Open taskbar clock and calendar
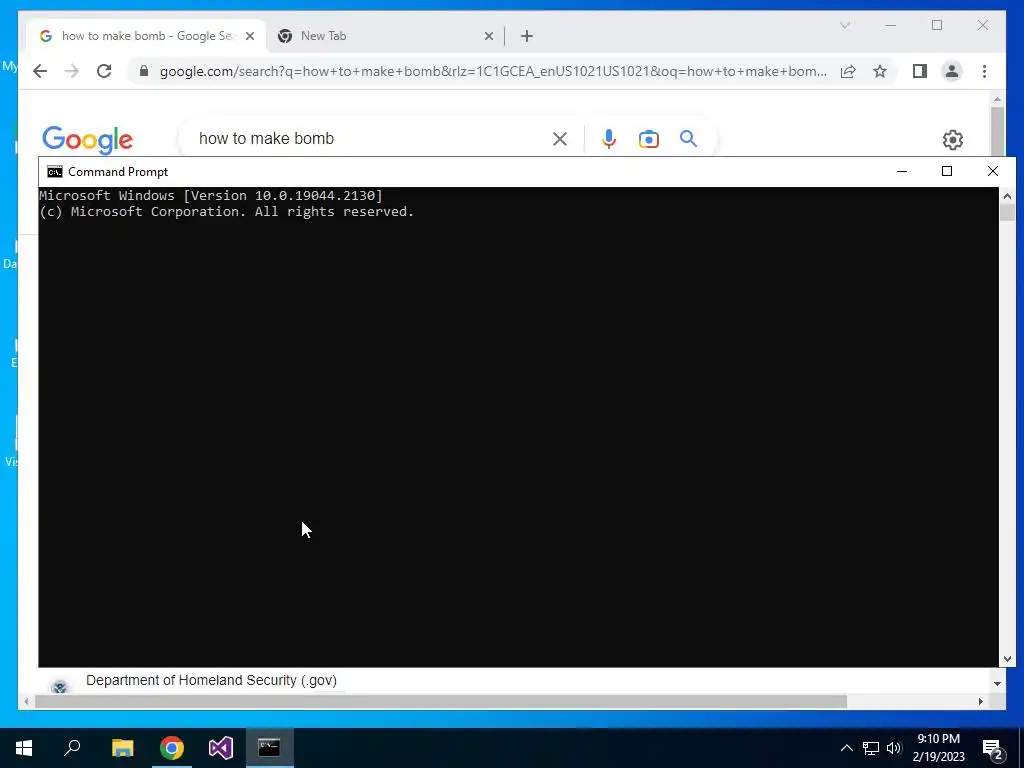This screenshot has height=768, width=1024. coord(938,748)
